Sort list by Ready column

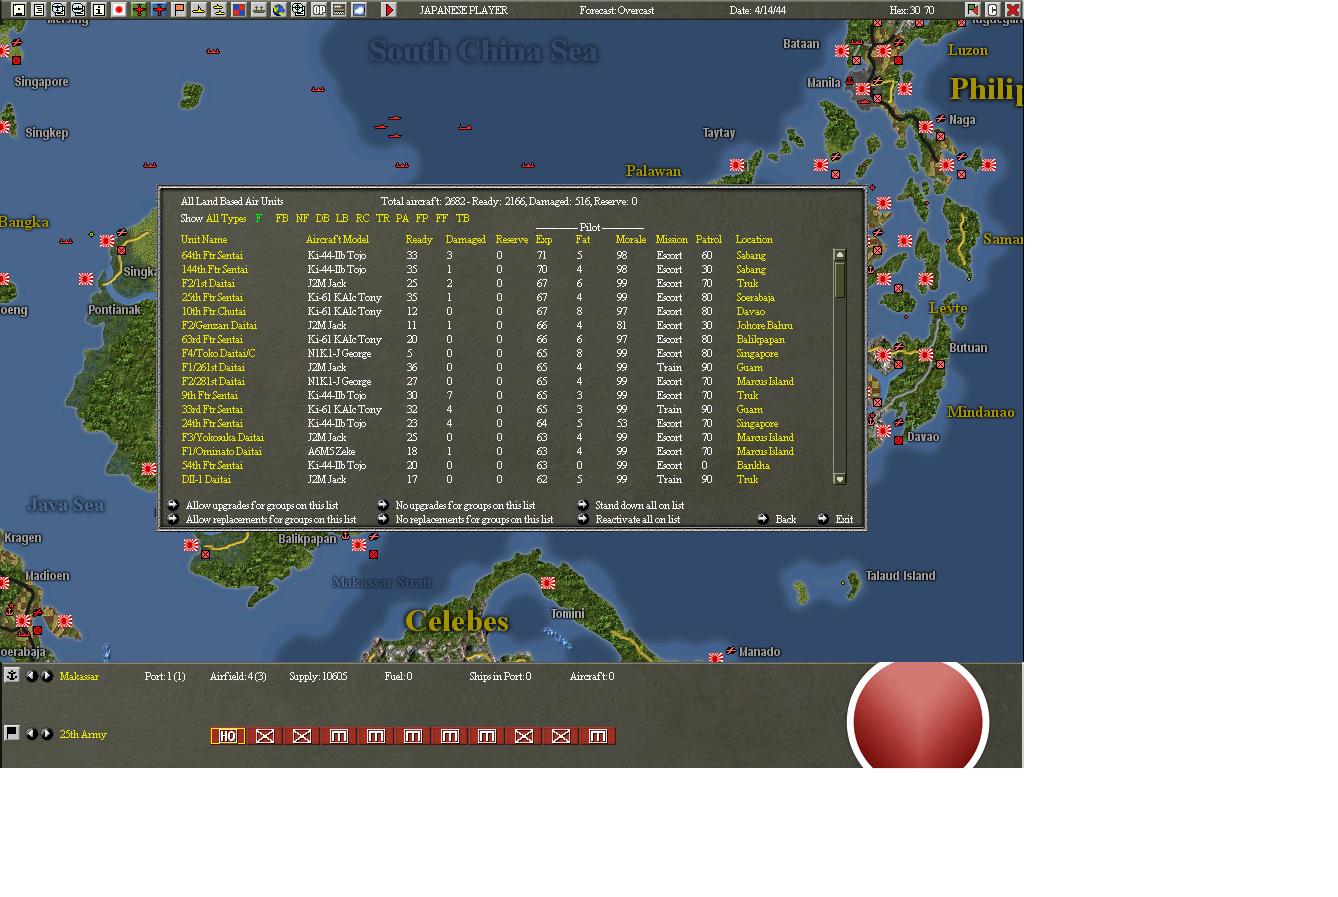point(419,240)
